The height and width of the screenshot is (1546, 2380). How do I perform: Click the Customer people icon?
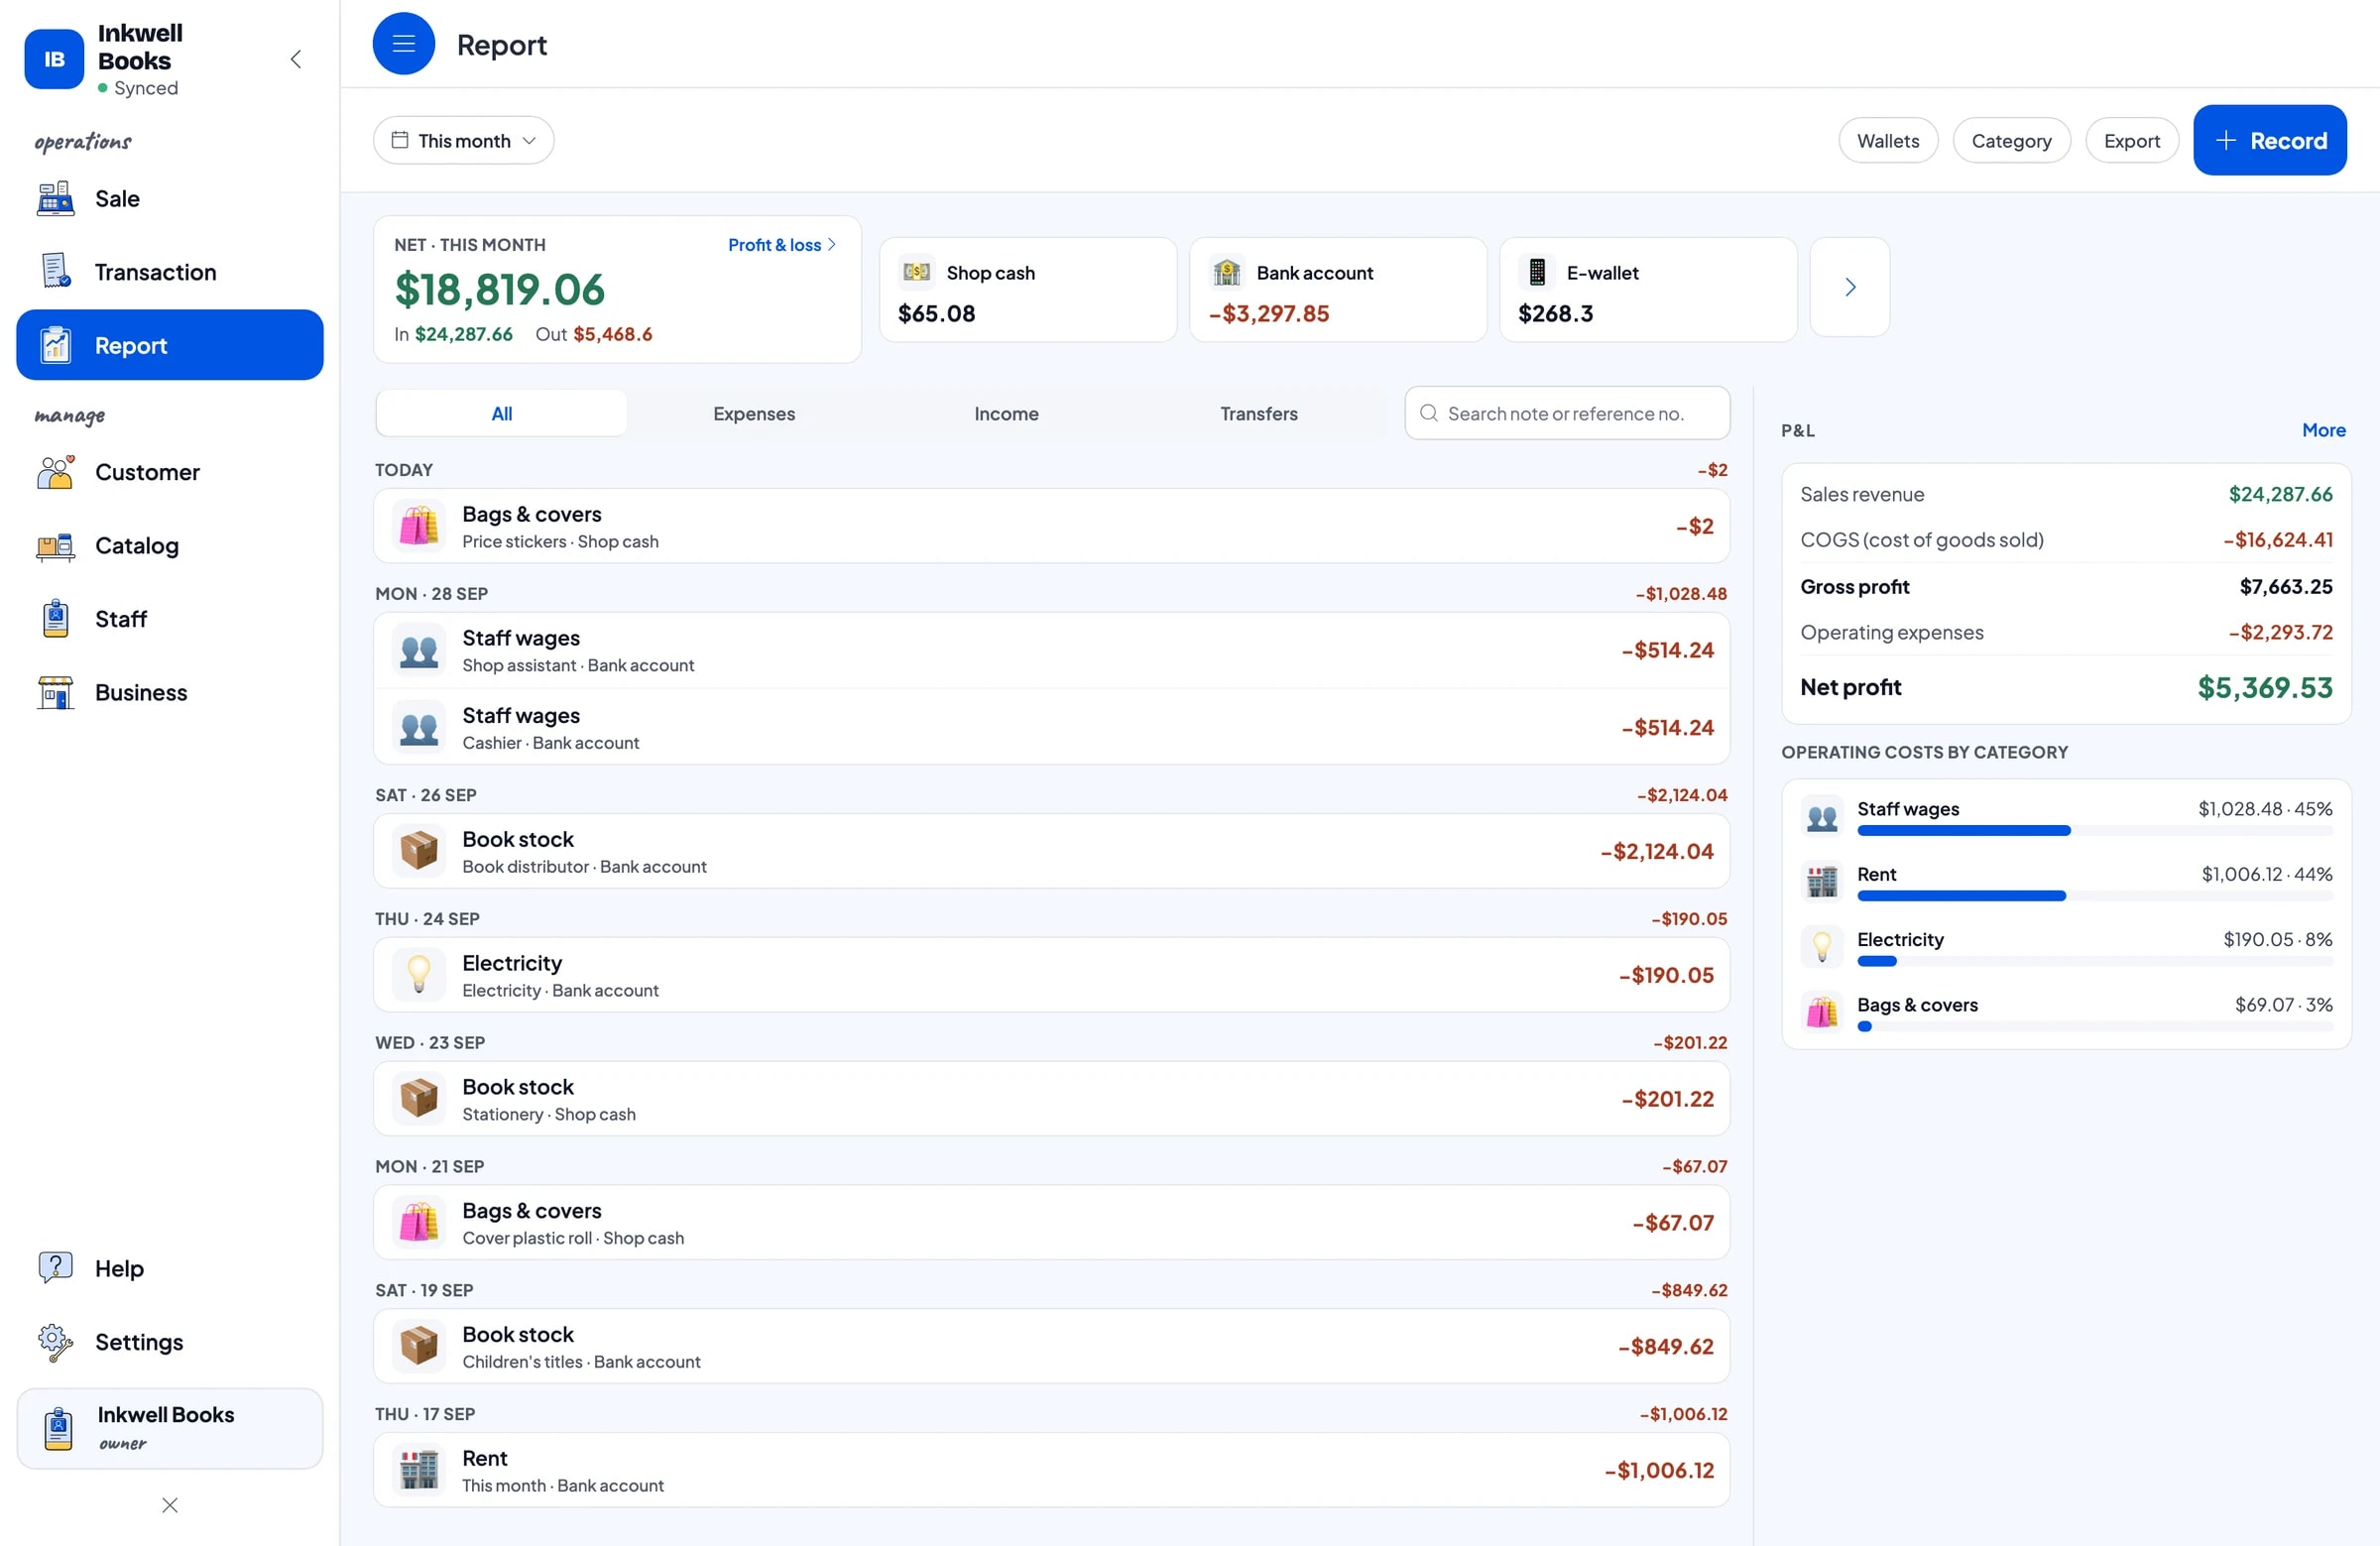(x=55, y=472)
